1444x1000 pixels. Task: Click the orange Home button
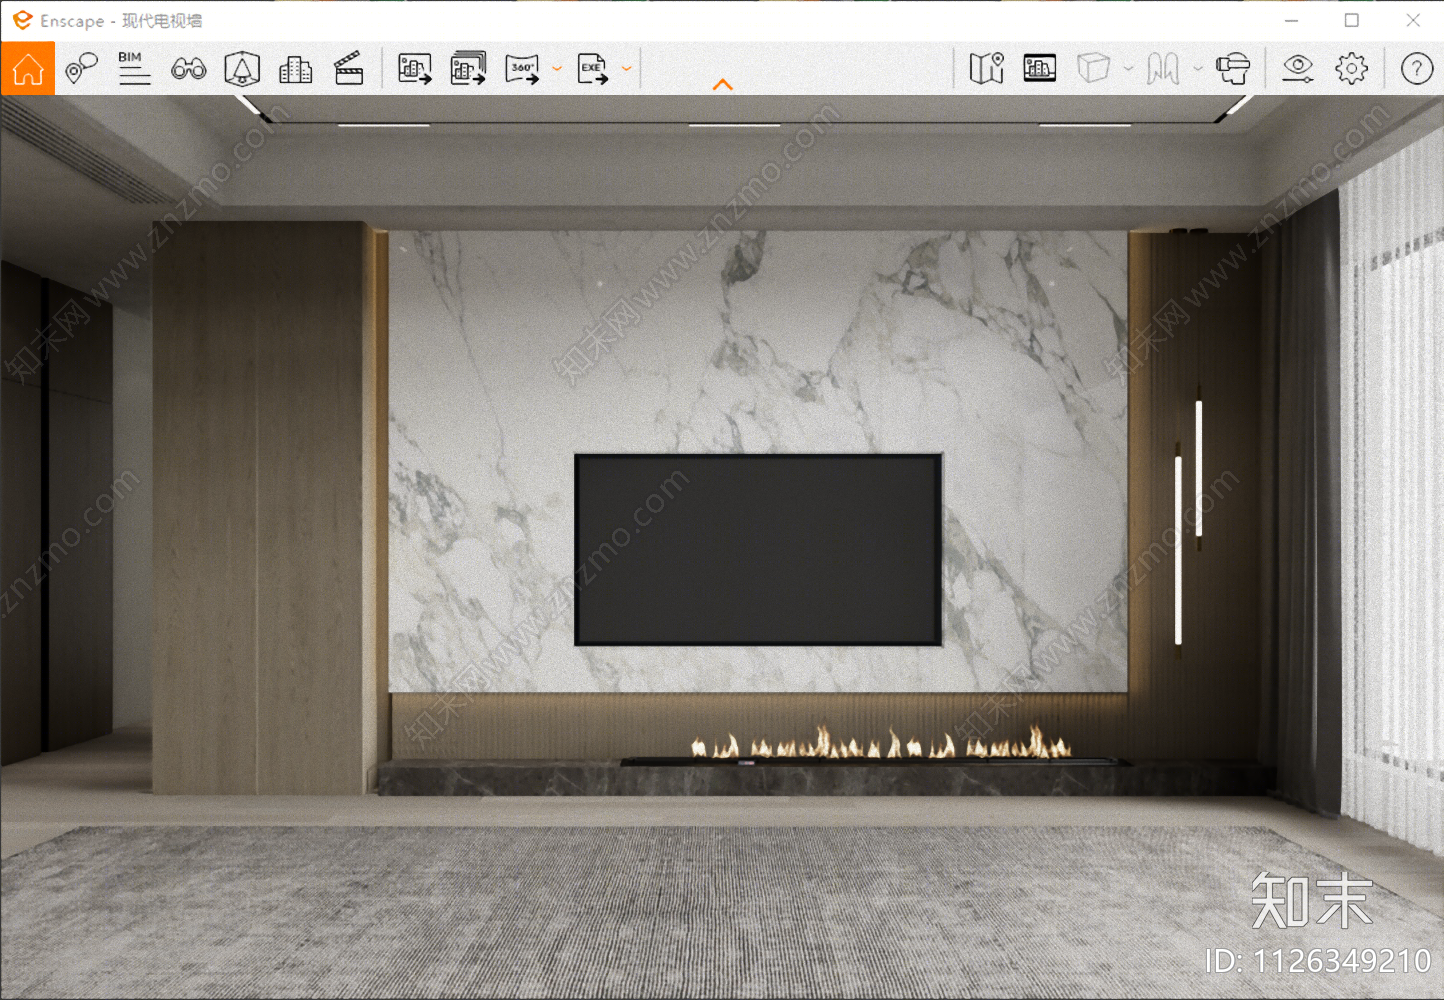tap(28, 69)
